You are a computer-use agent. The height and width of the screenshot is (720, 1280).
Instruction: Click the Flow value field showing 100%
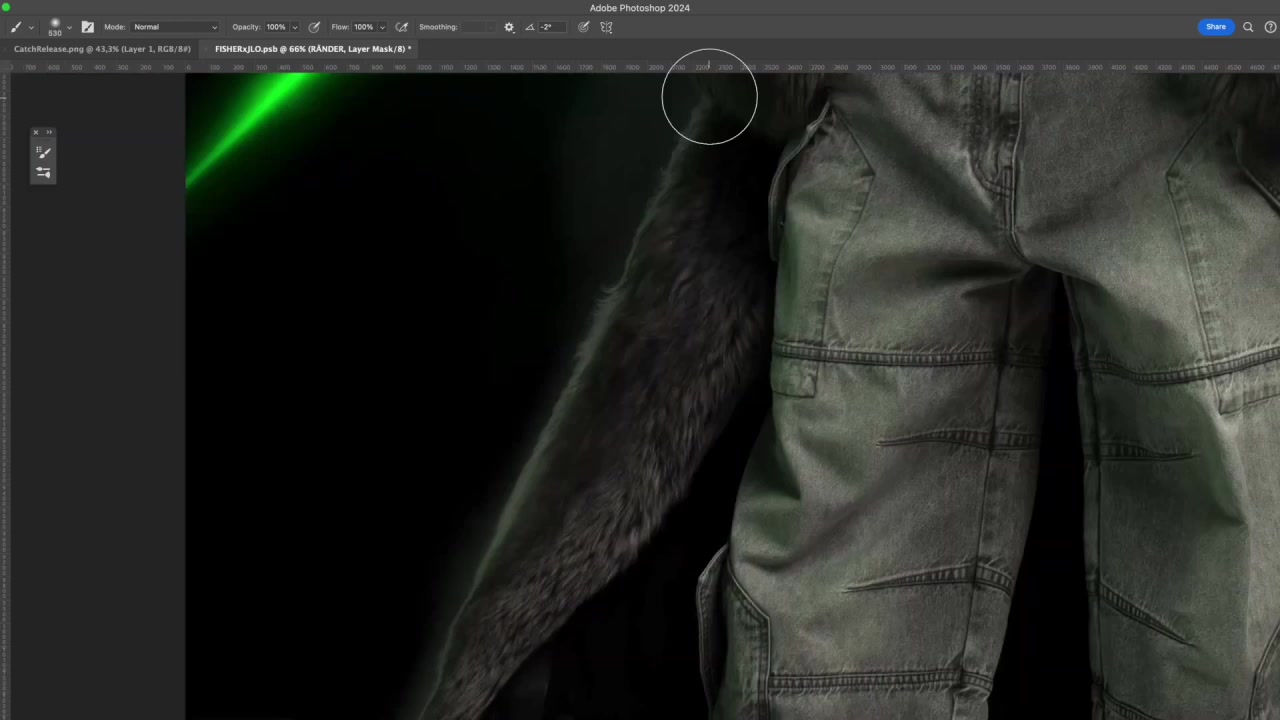364,27
